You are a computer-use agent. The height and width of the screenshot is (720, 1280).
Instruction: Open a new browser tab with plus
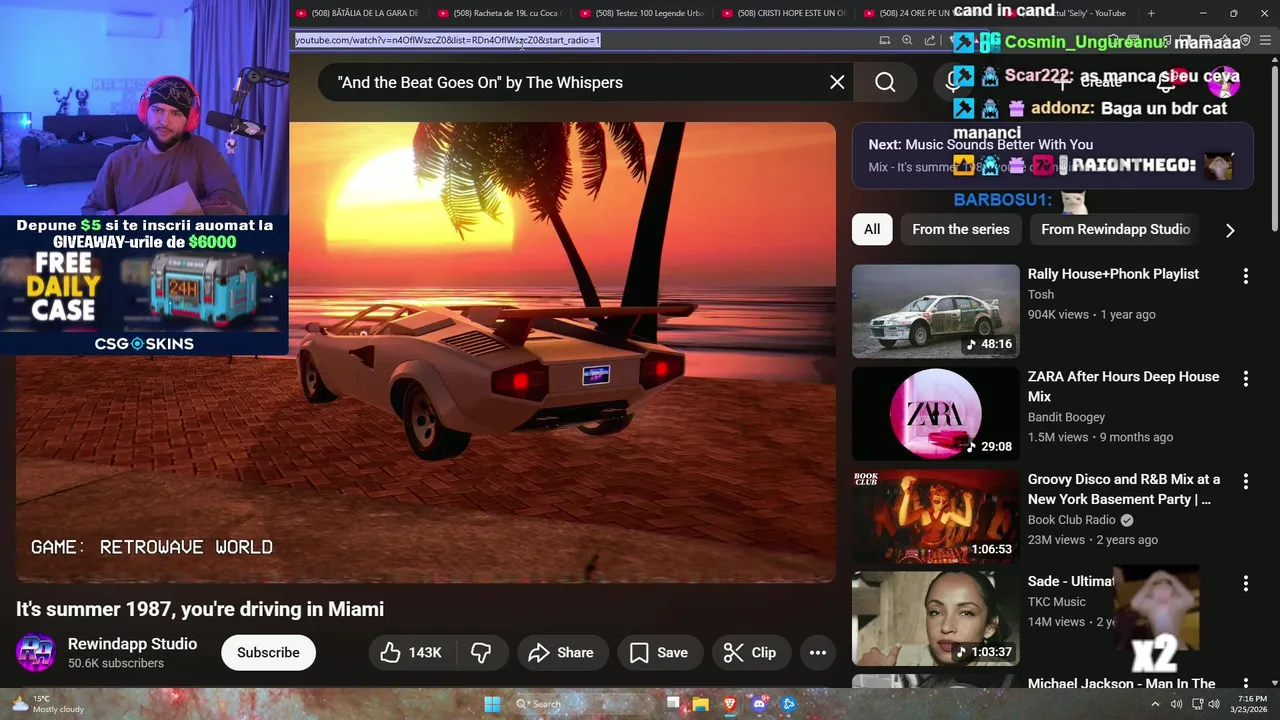pos(1151,13)
